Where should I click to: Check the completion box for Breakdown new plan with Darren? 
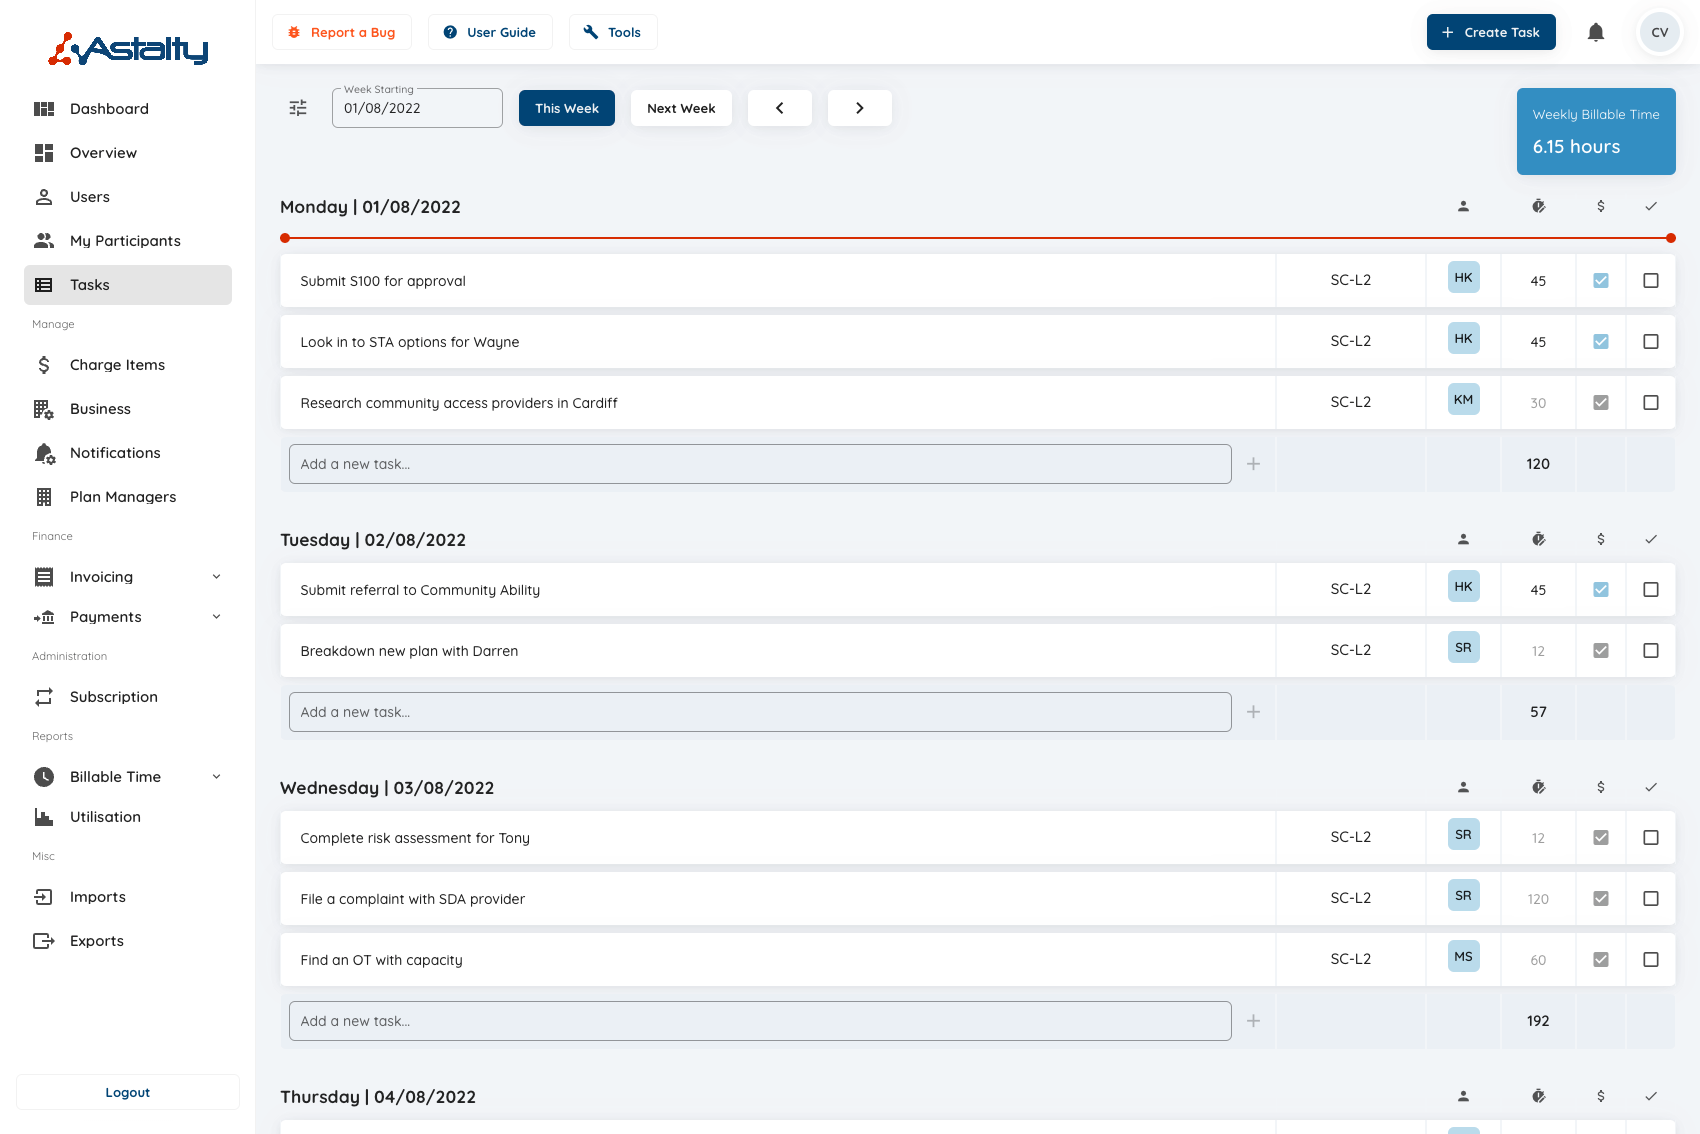point(1651,650)
